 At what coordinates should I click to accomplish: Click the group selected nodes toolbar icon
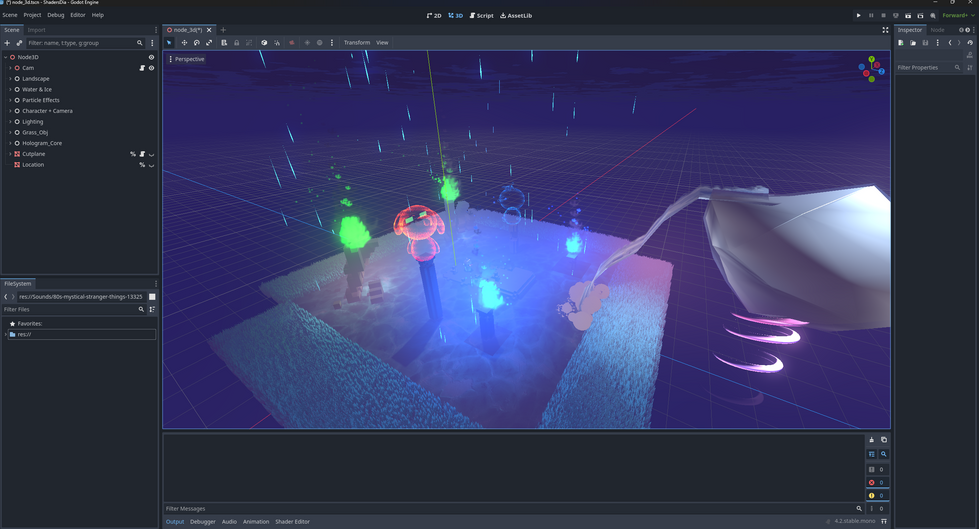pos(249,42)
